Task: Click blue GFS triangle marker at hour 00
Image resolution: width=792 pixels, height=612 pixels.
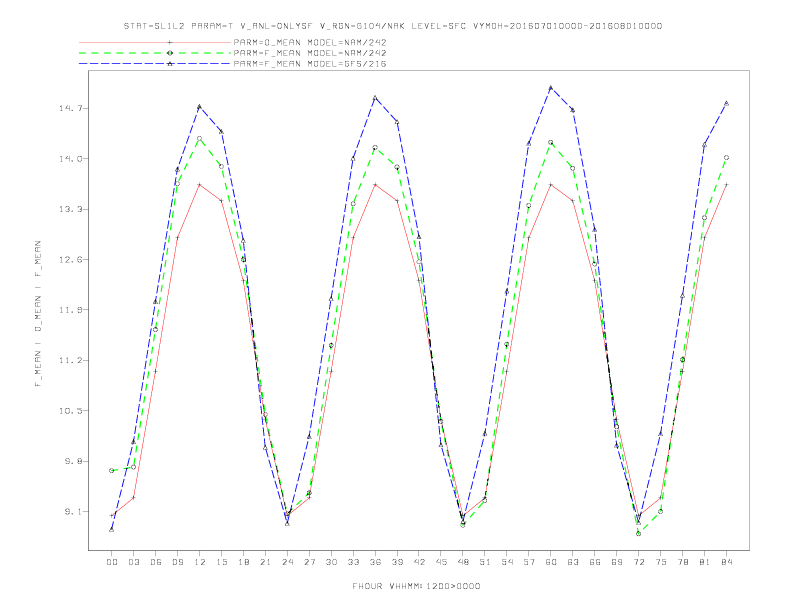Action: 112,529
